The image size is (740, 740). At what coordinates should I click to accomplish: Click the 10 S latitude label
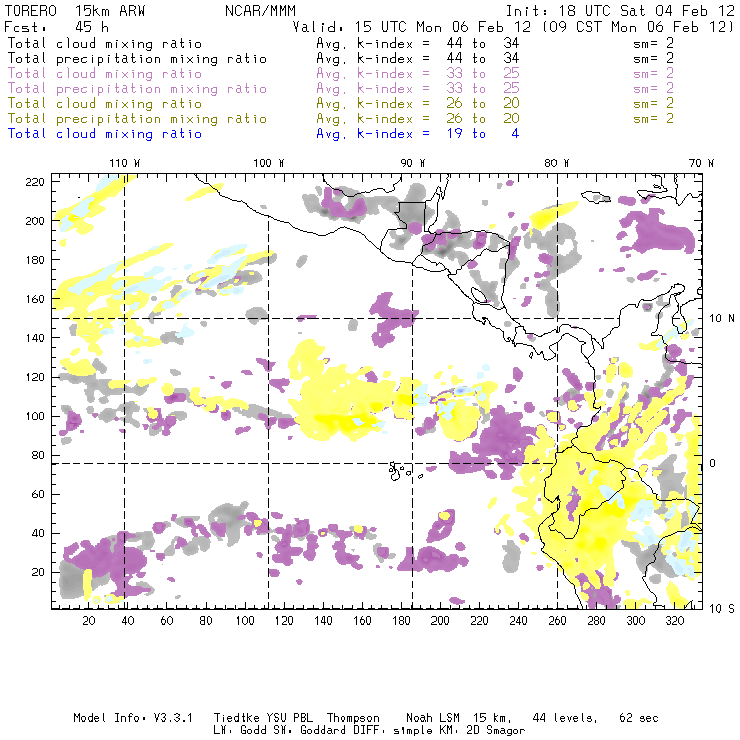[x=718, y=608]
